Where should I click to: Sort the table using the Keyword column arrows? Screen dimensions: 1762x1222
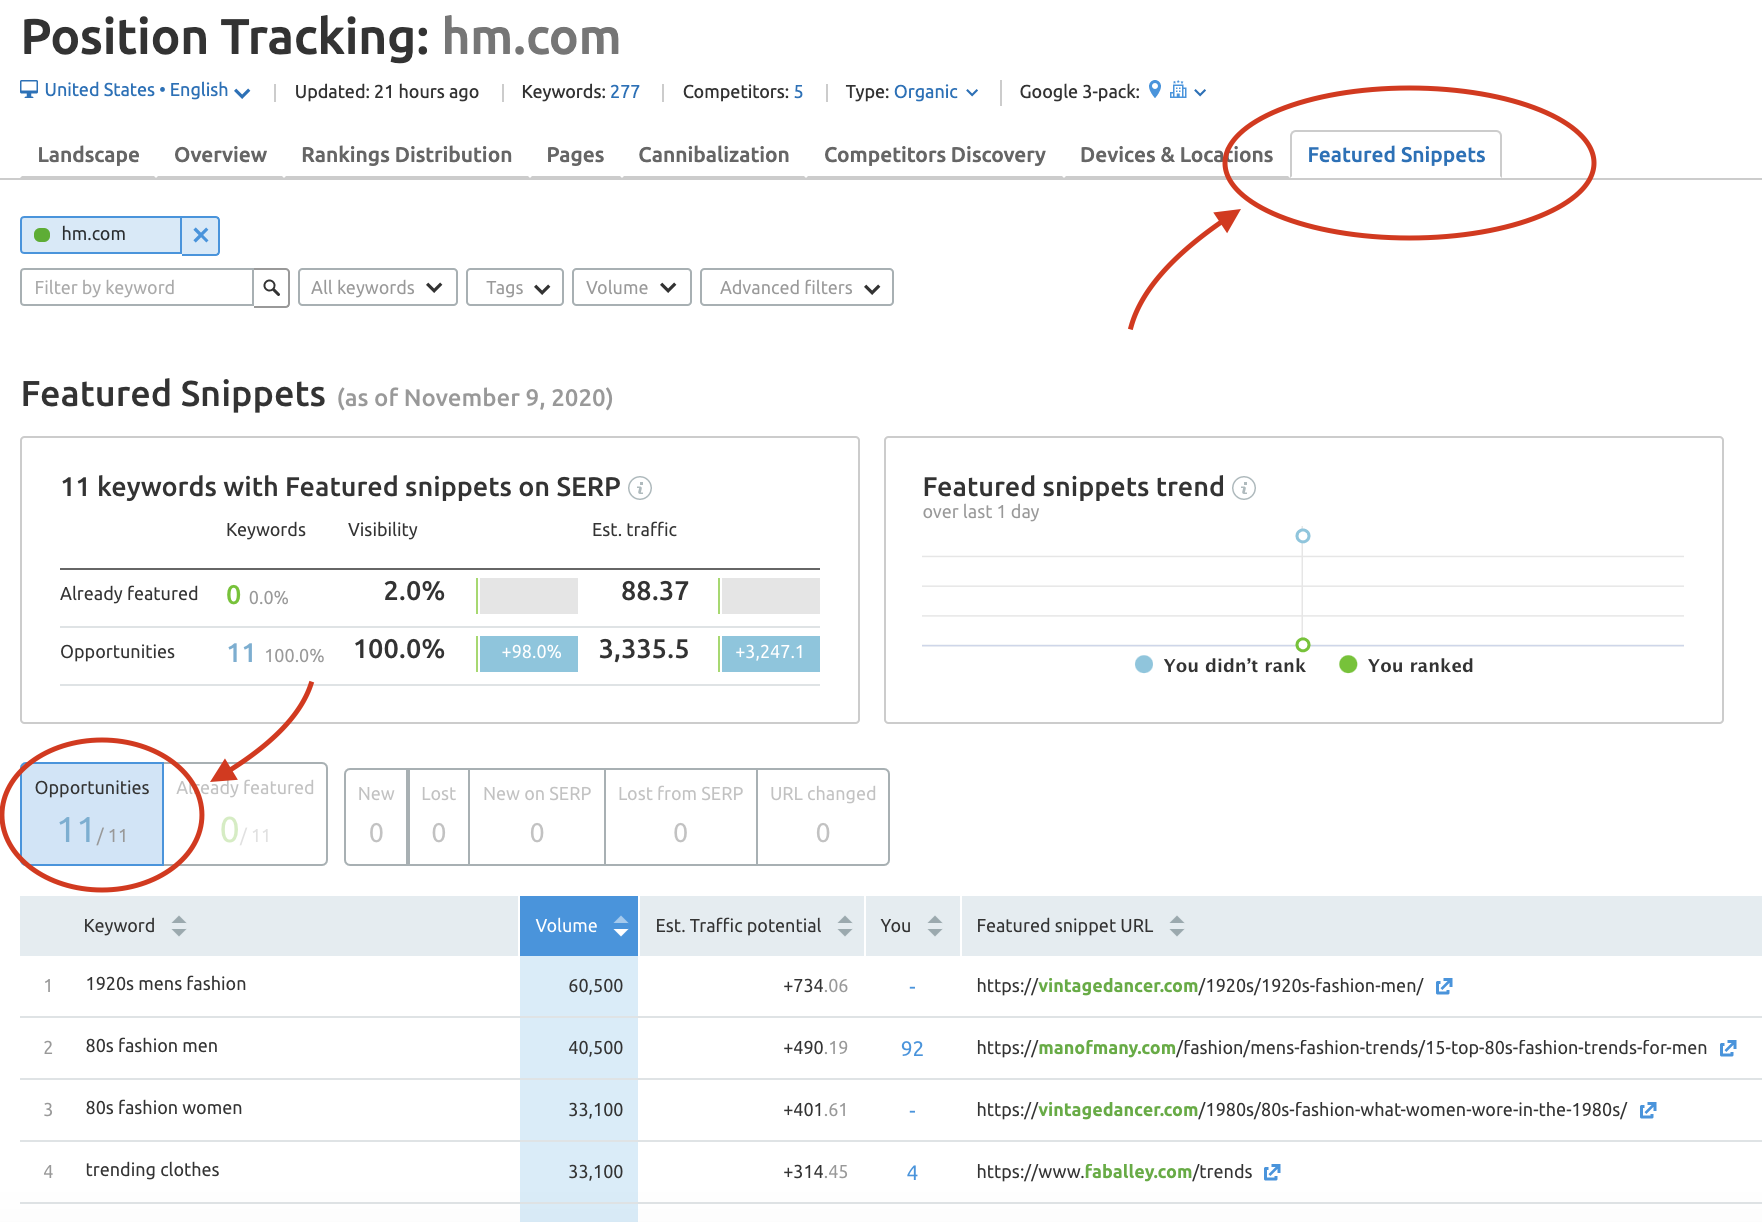pos(179,926)
